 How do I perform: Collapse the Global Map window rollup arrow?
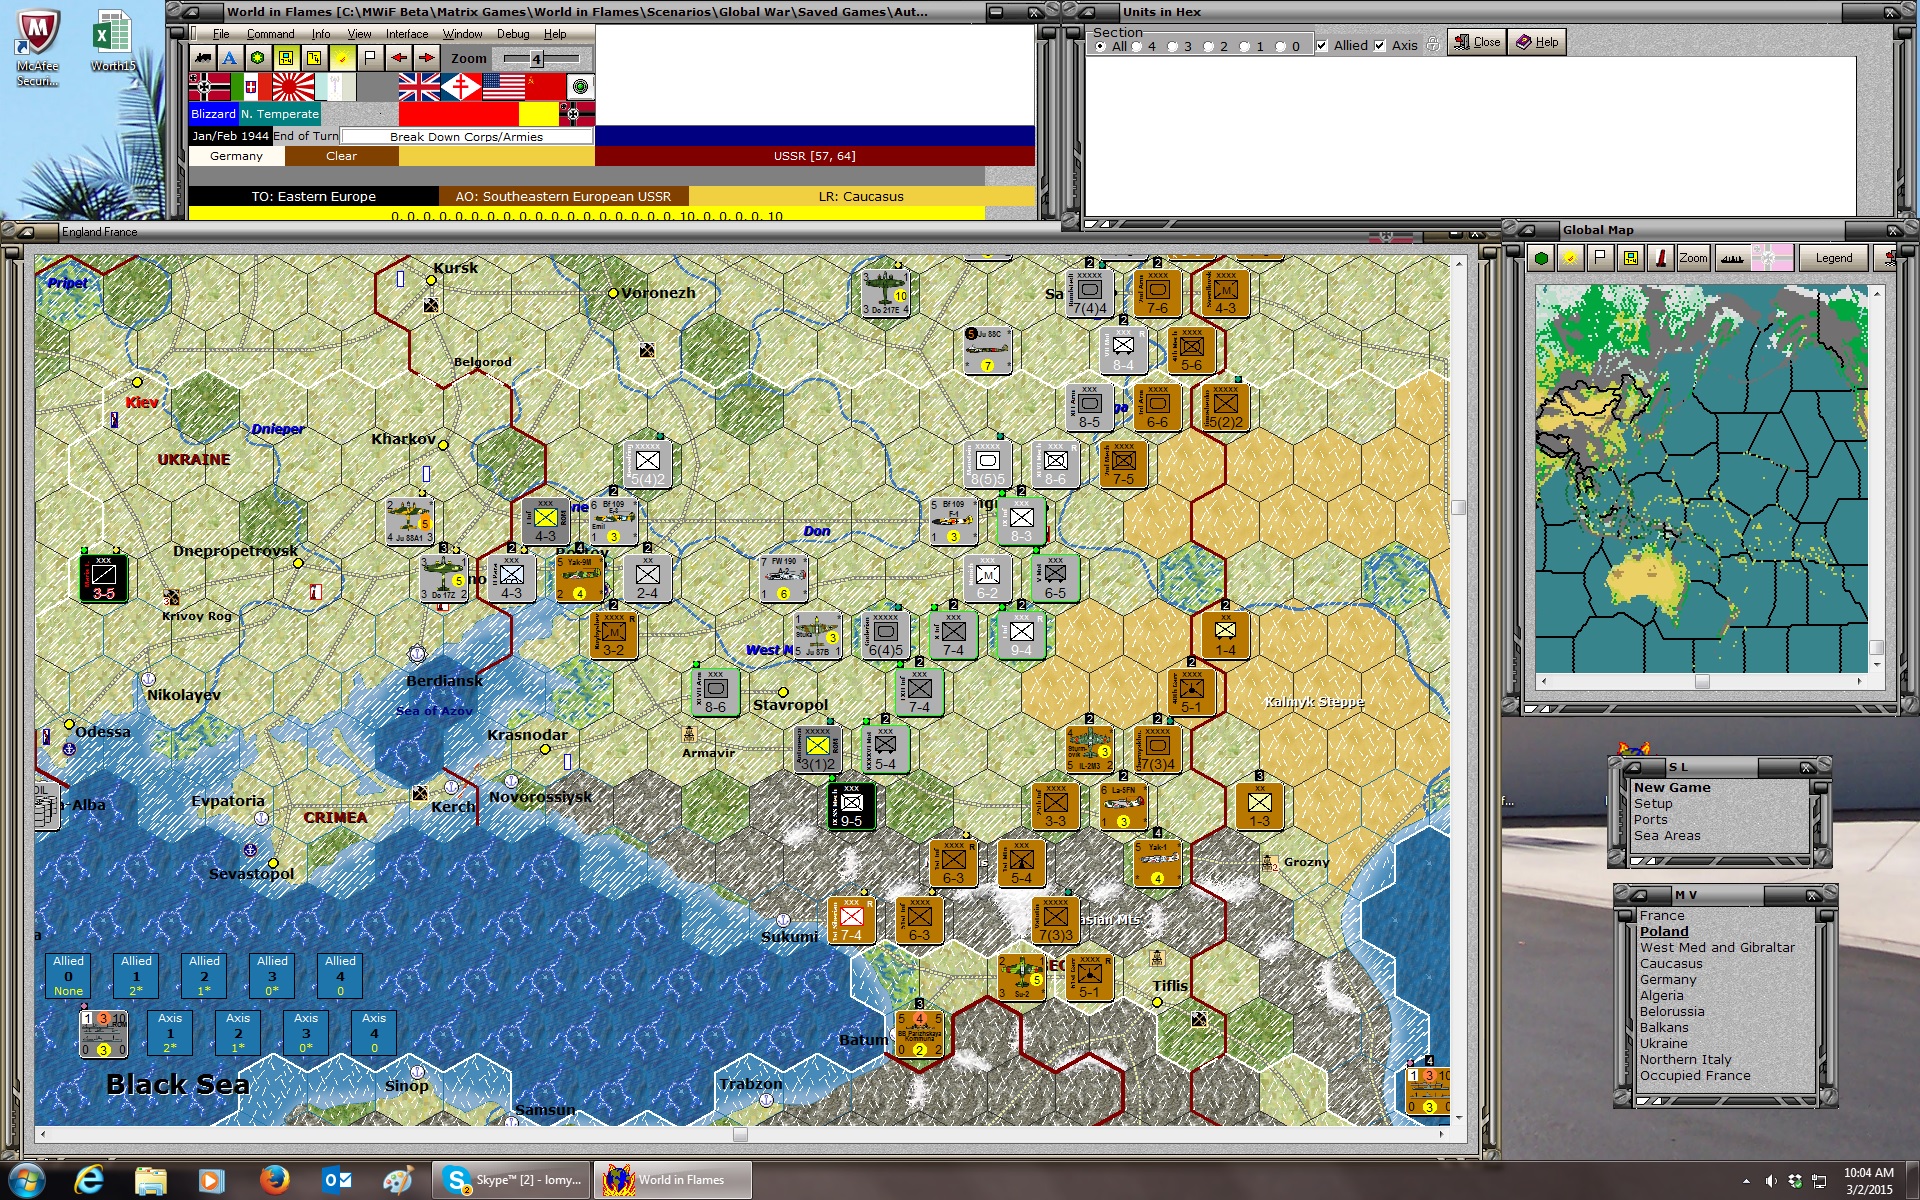click(x=1525, y=230)
